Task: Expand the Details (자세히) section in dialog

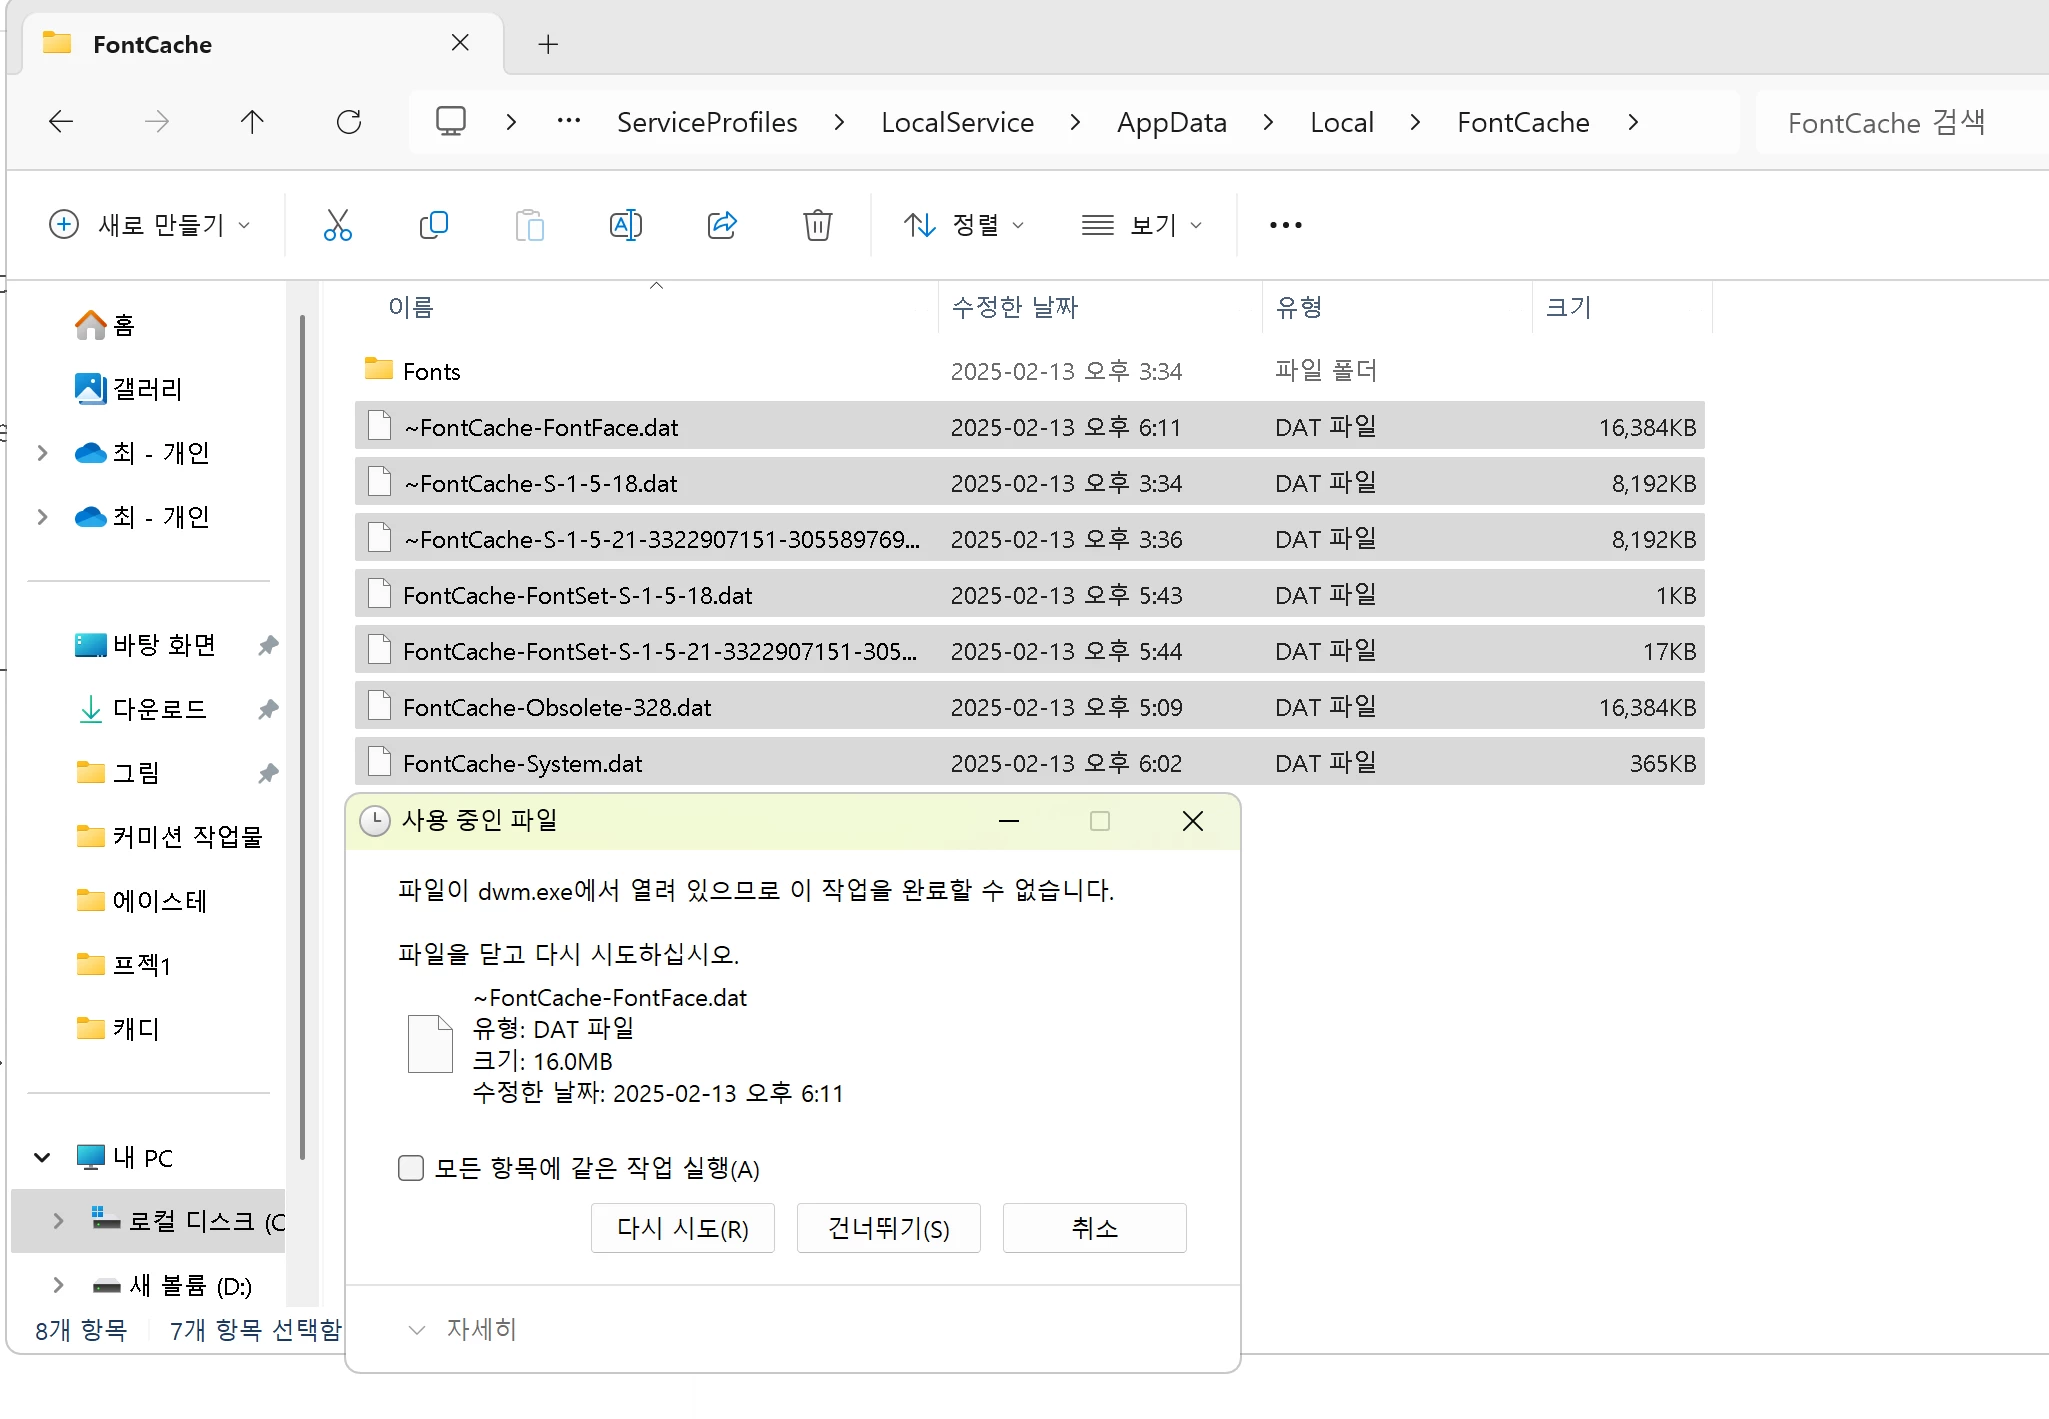Action: (462, 1329)
